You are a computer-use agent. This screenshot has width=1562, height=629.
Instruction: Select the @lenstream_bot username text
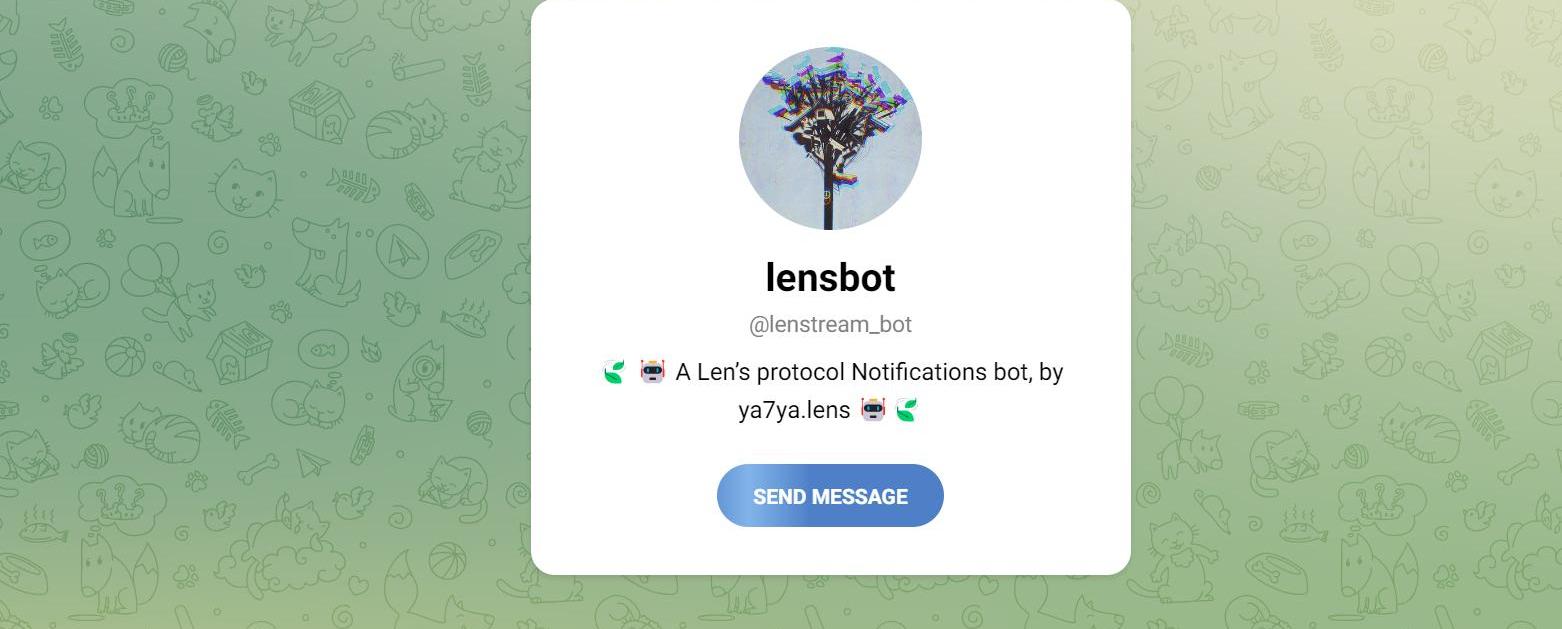tap(830, 325)
